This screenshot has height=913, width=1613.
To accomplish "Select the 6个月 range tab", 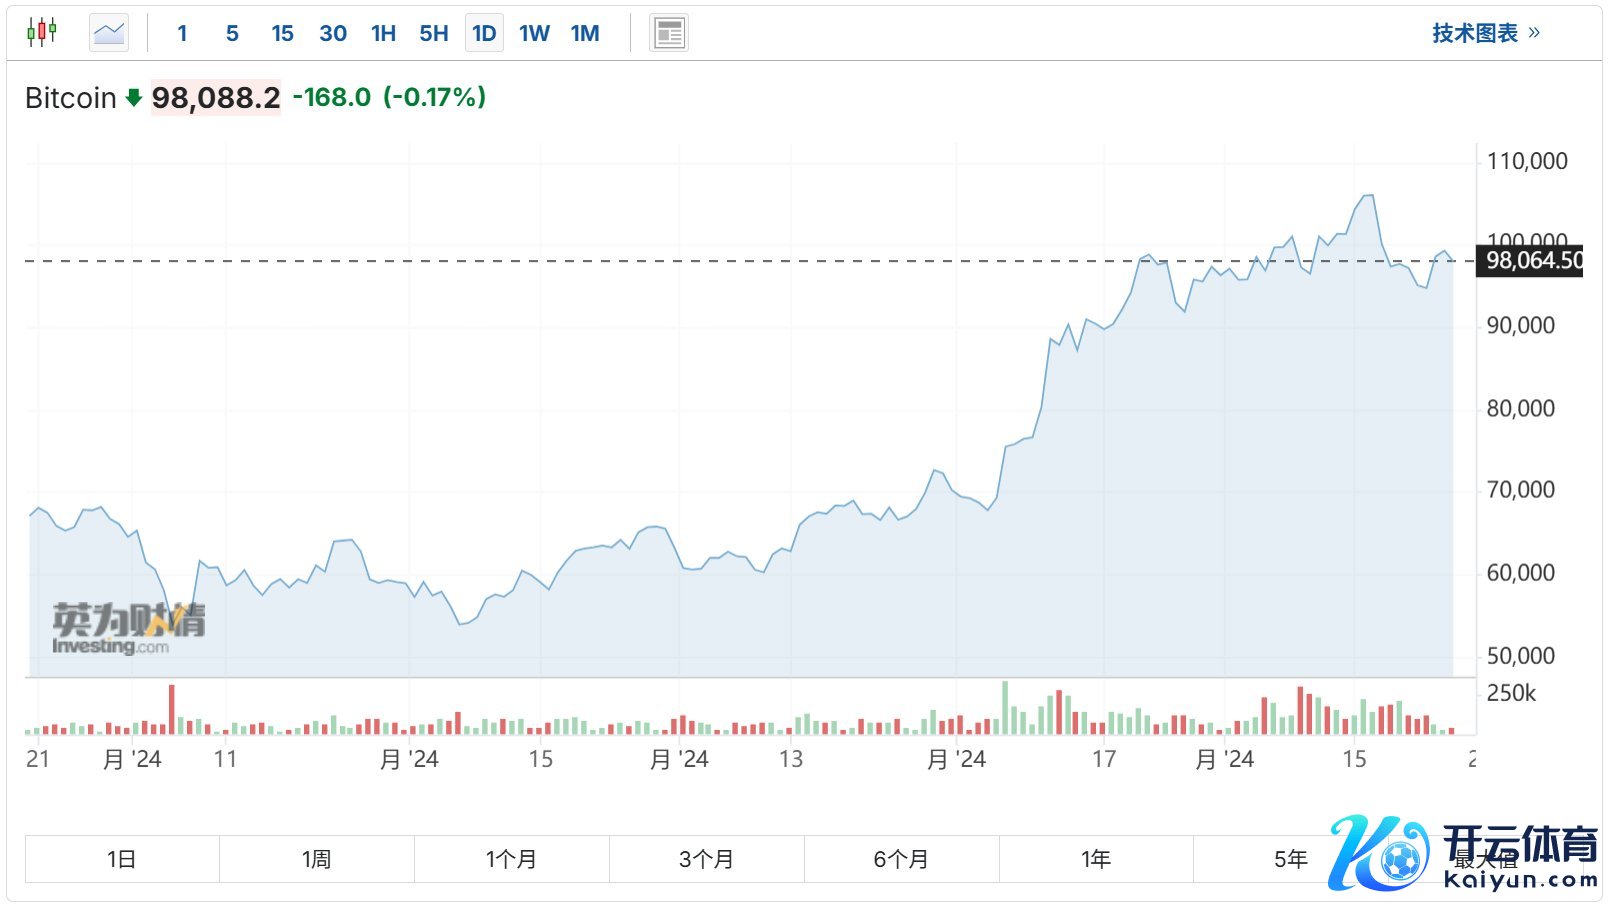I will point(901,859).
